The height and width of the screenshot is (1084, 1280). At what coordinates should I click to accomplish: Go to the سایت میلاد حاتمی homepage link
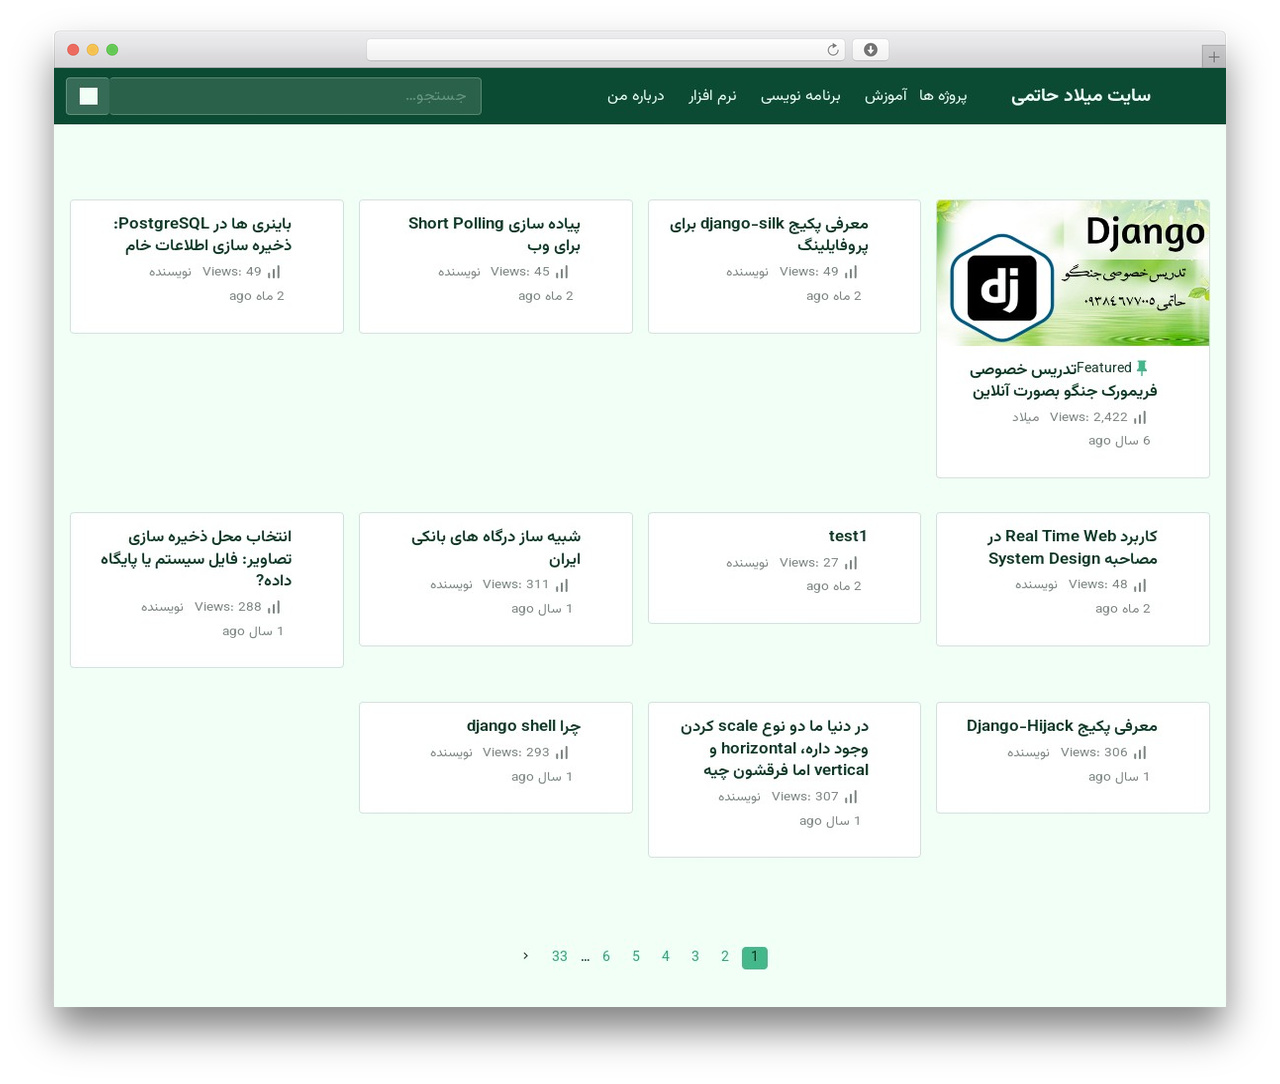point(1081,96)
